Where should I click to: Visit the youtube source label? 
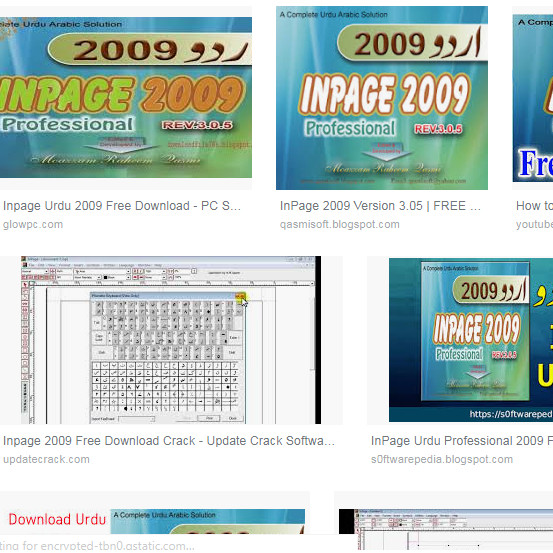tap(534, 224)
